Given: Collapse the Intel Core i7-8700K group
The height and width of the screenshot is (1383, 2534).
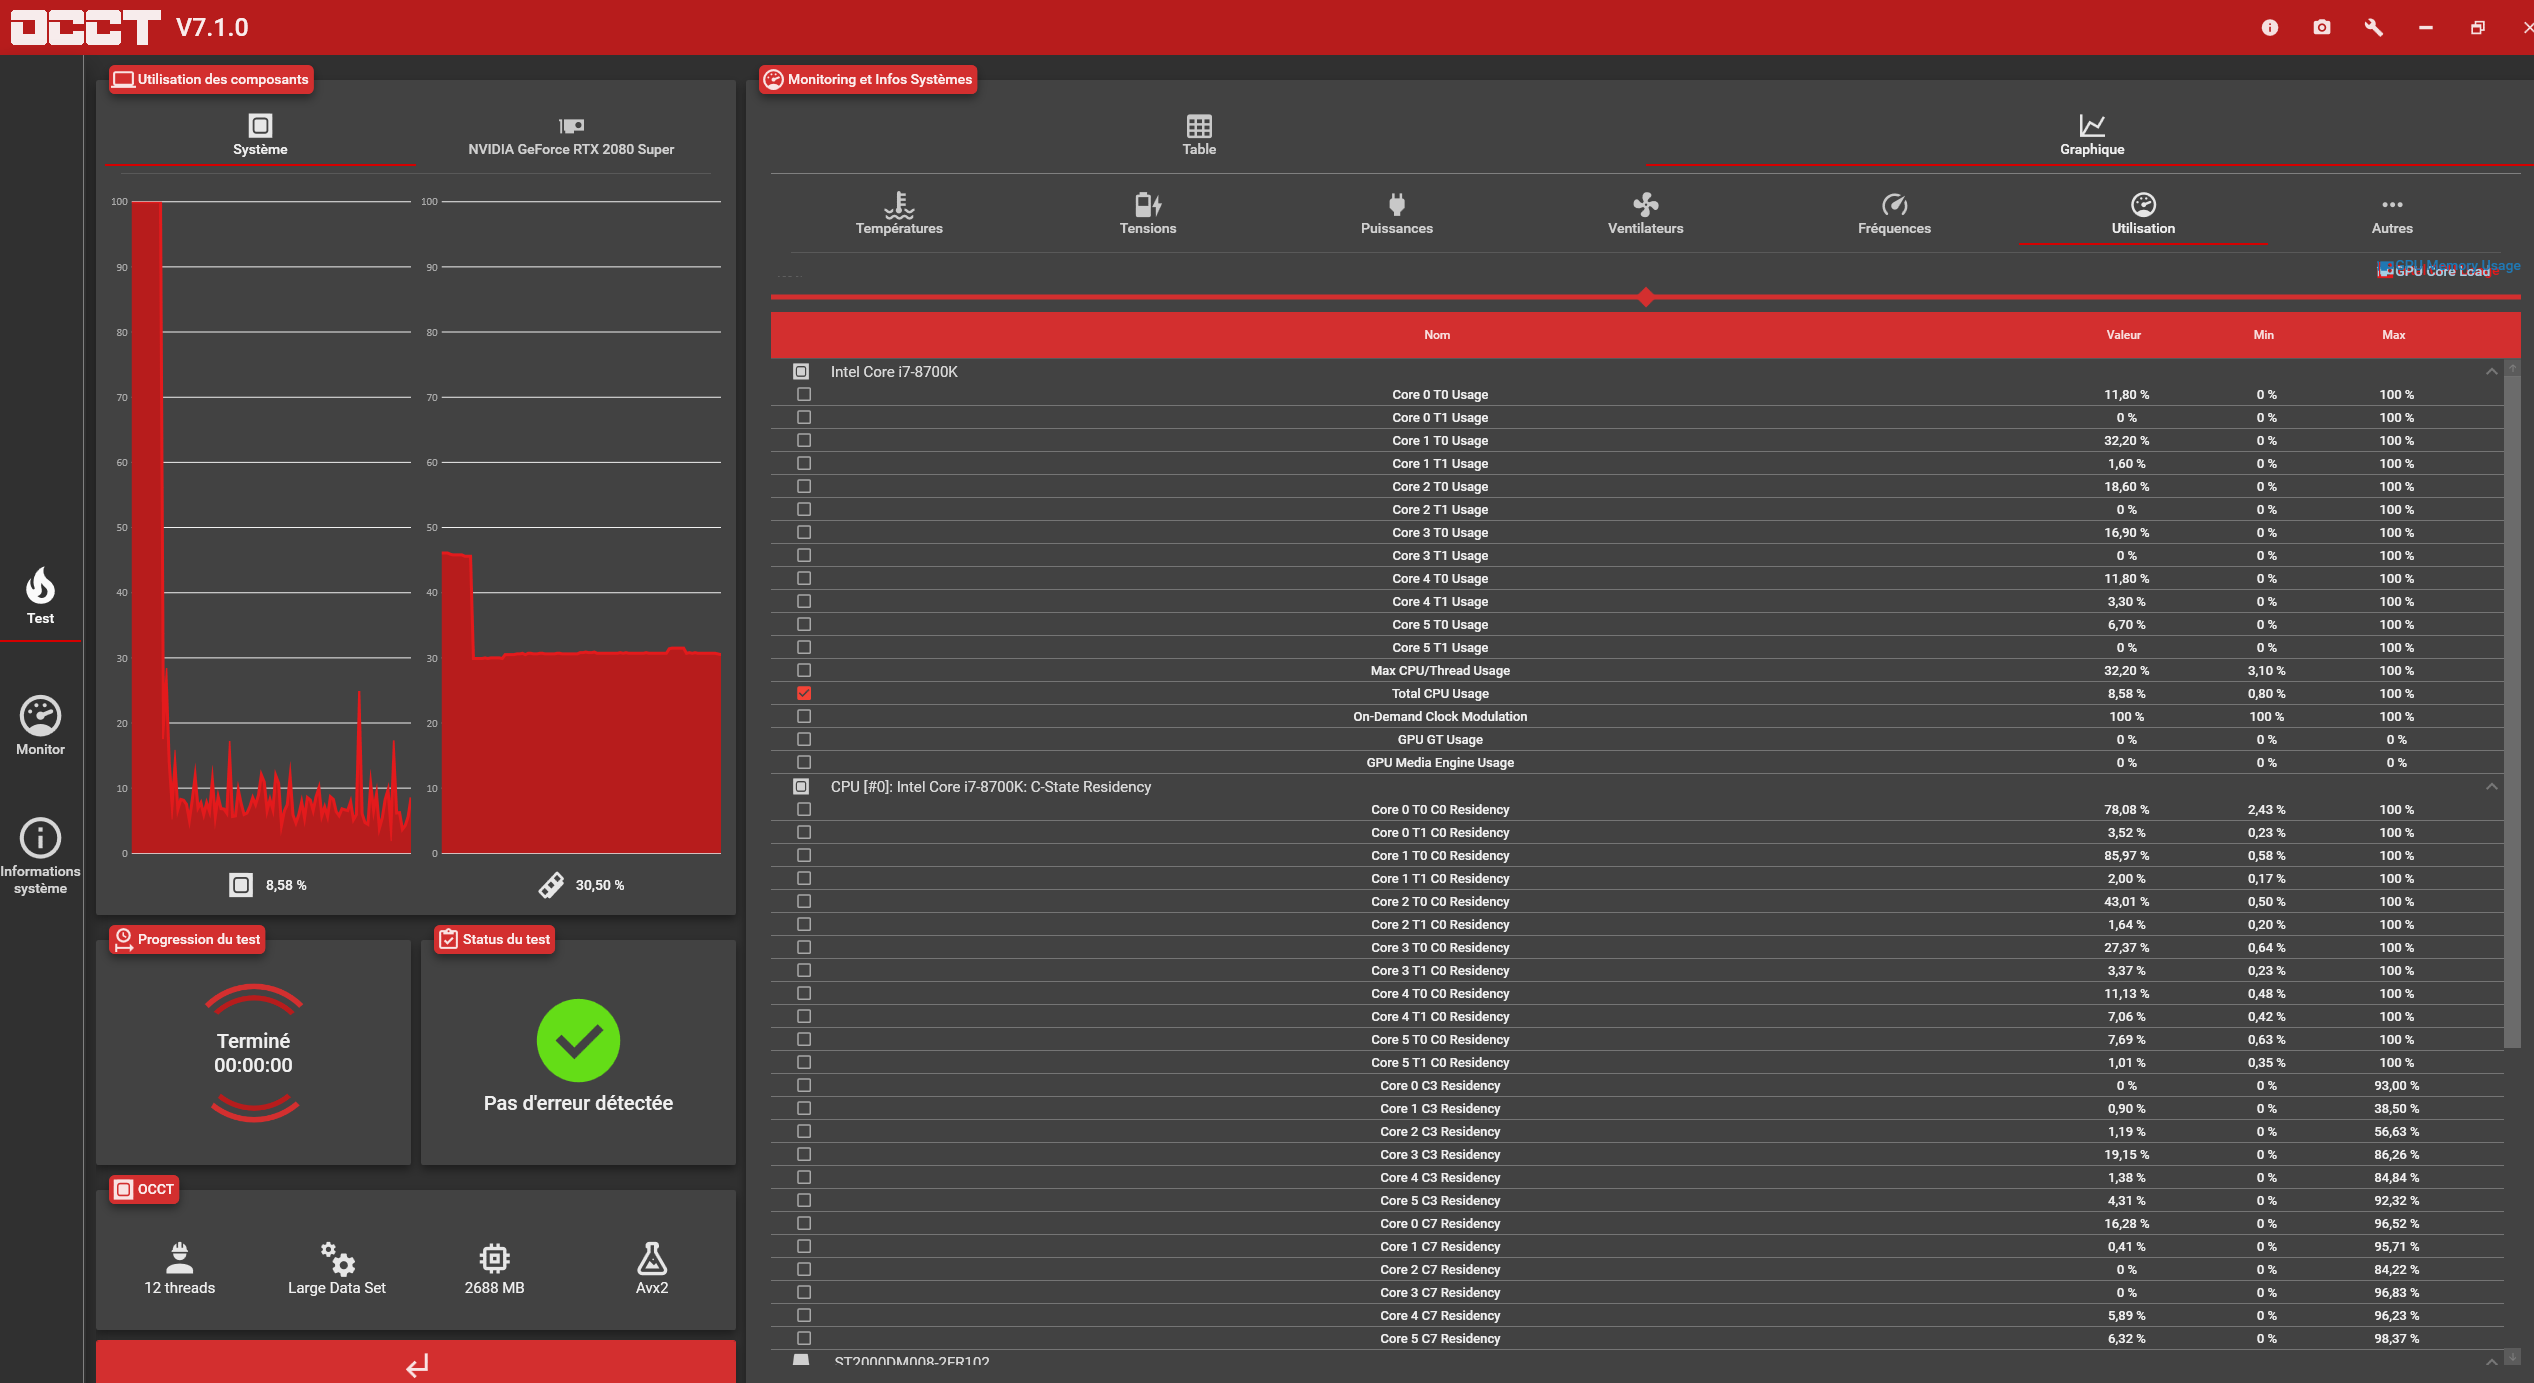Looking at the screenshot, I should click(x=2491, y=372).
